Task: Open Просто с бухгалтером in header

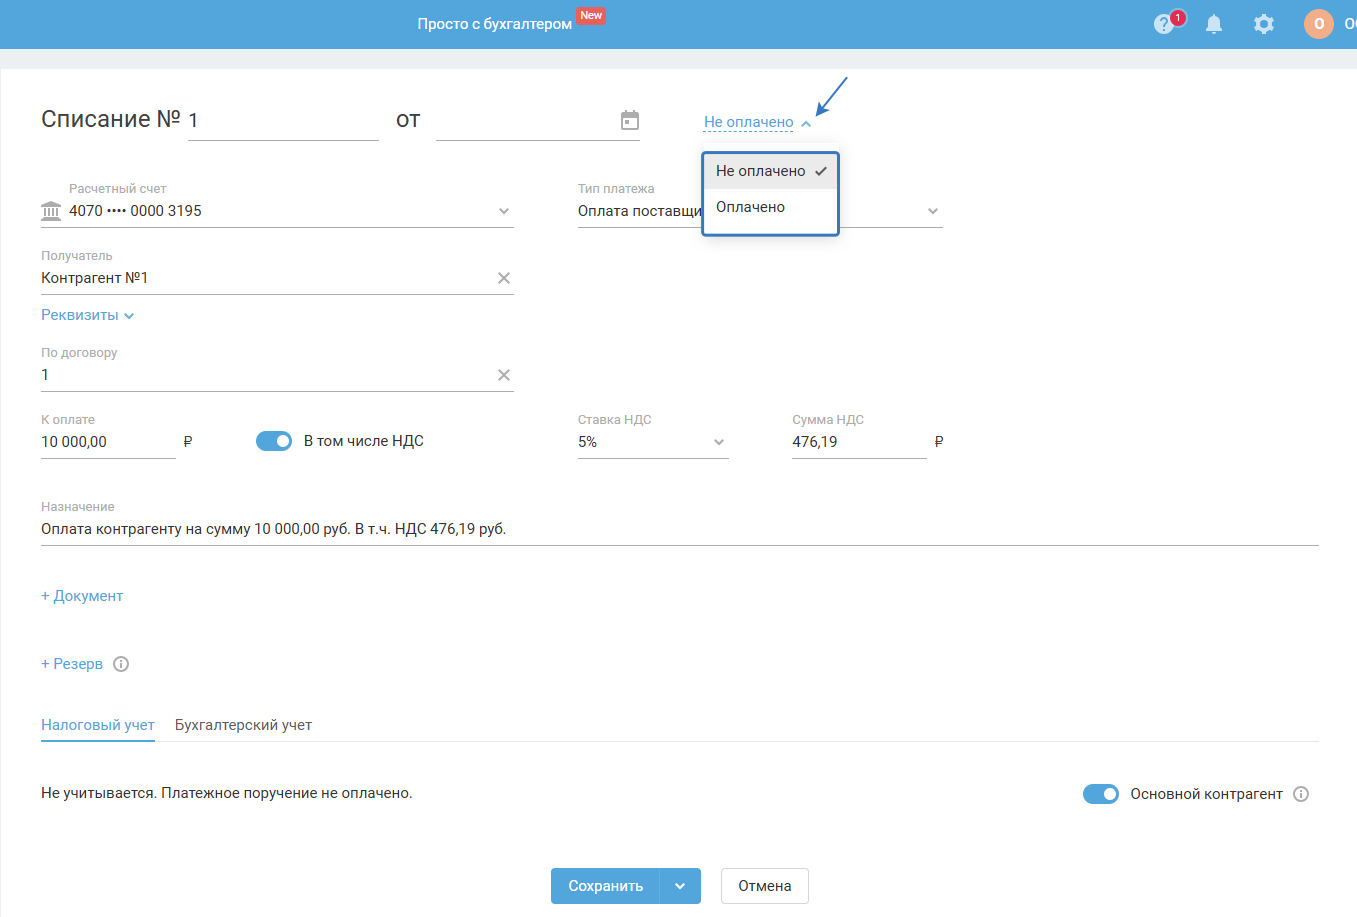Action: click(x=495, y=24)
